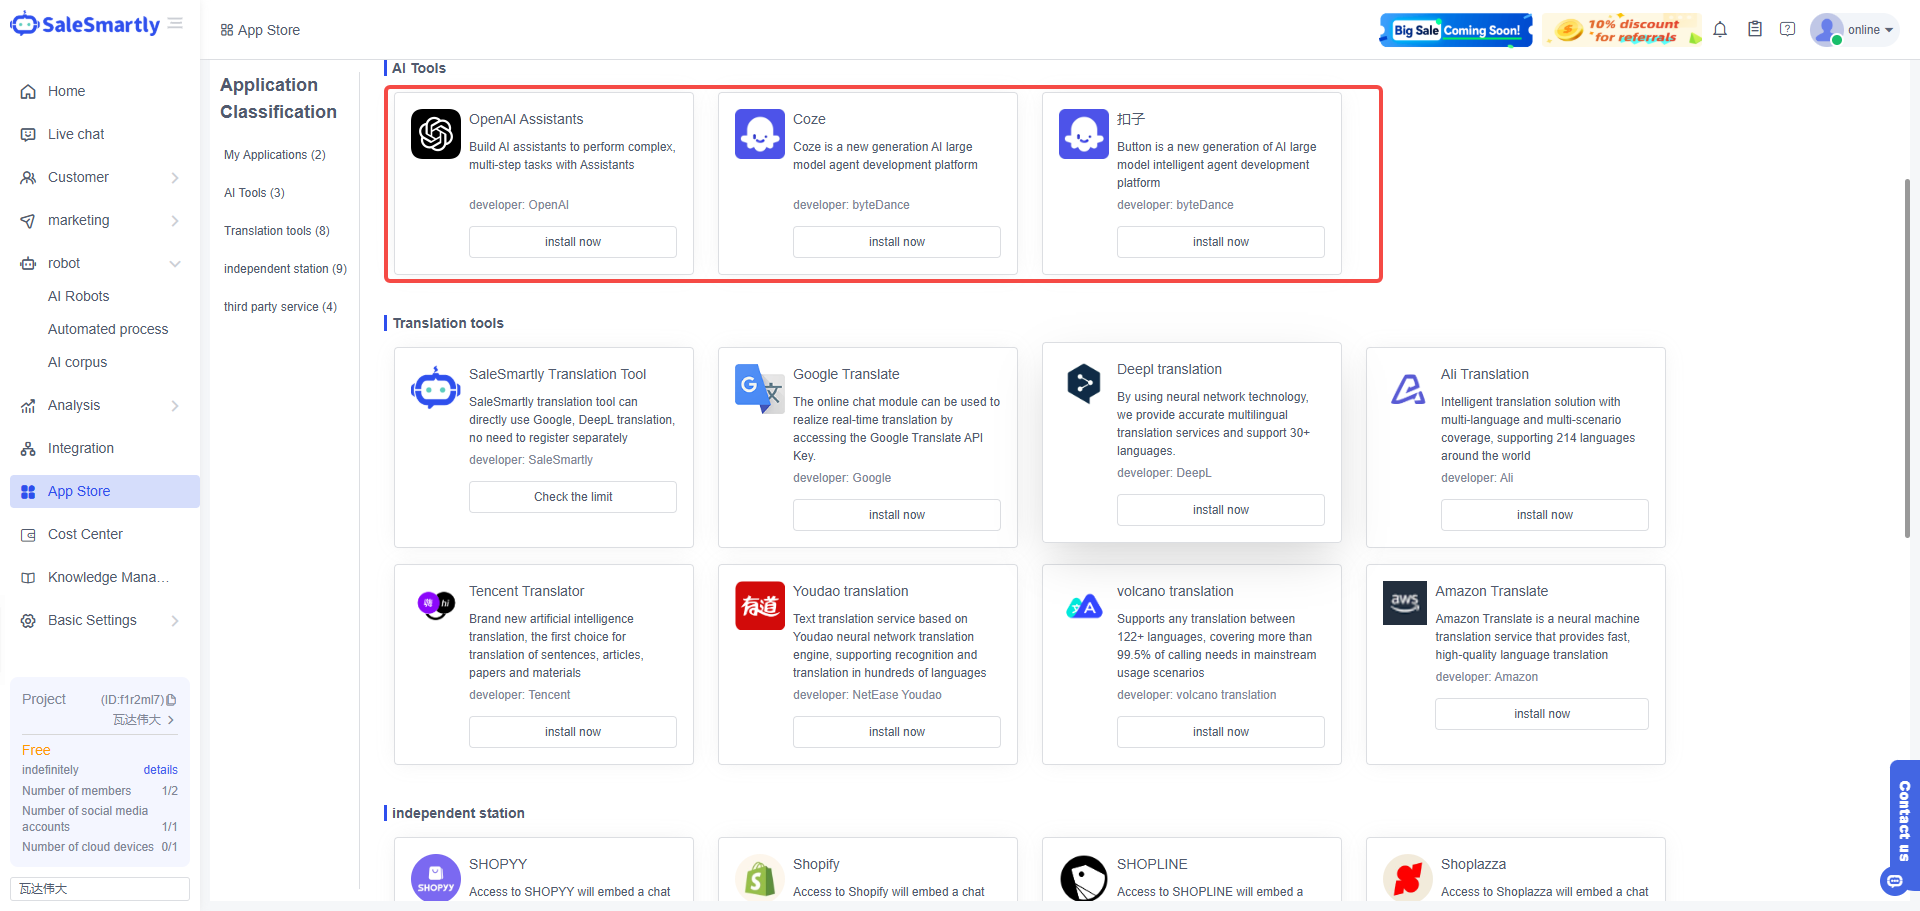Select the App Store sidebar item
Image resolution: width=1920 pixels, height=911 pixels.
click(105, 492)
